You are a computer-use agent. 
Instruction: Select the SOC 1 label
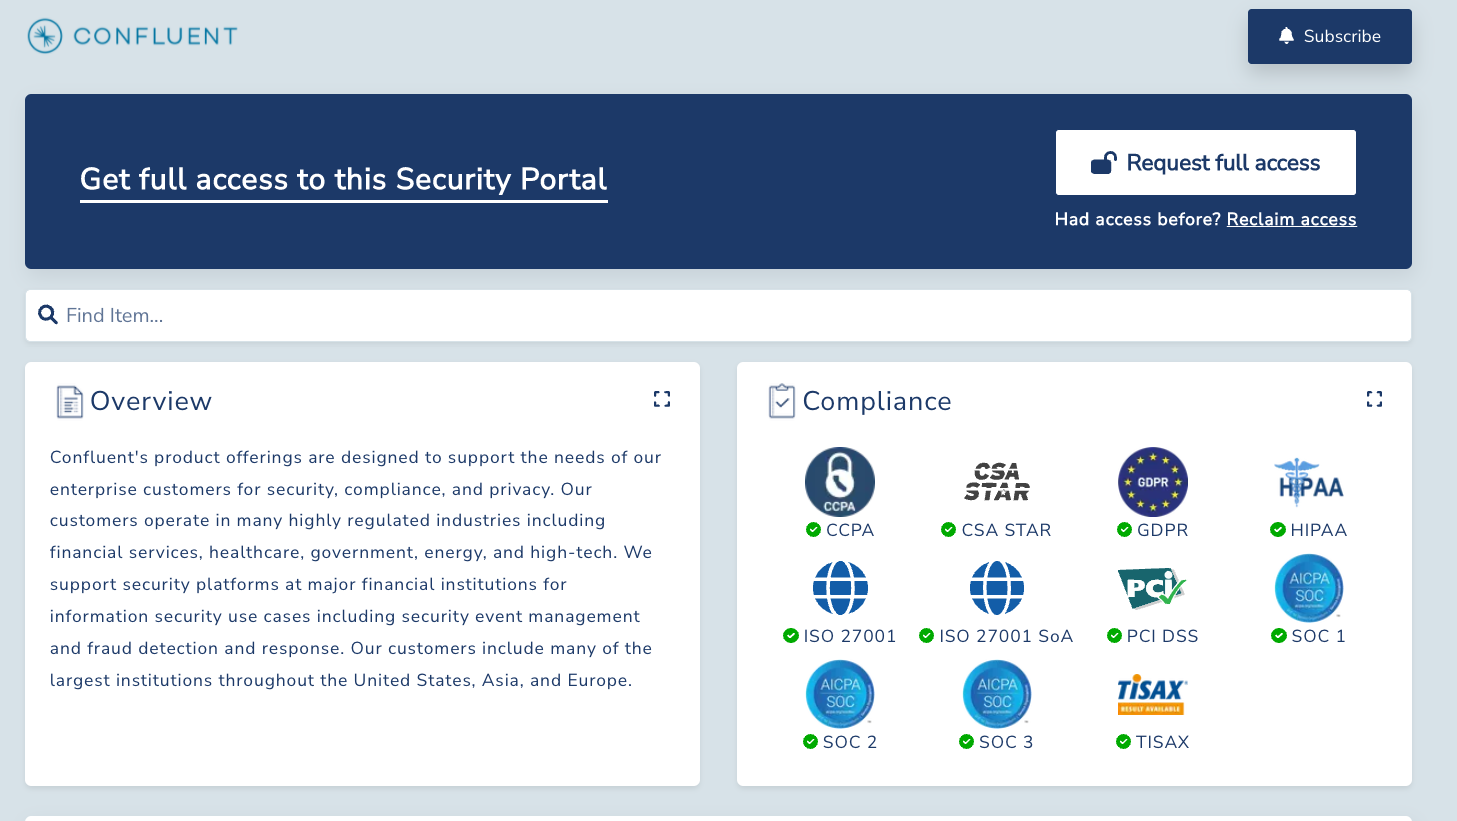tap(1319, 636)
